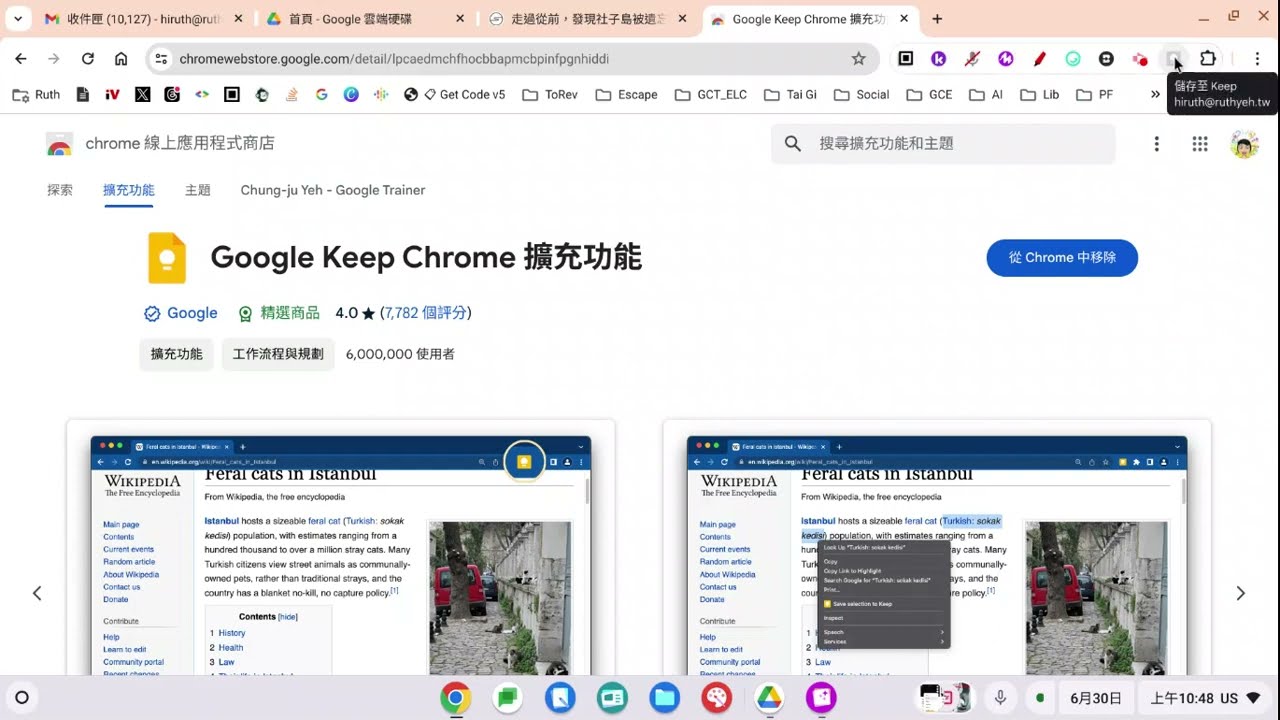Open the Google G bookmark

pos(321,95)
